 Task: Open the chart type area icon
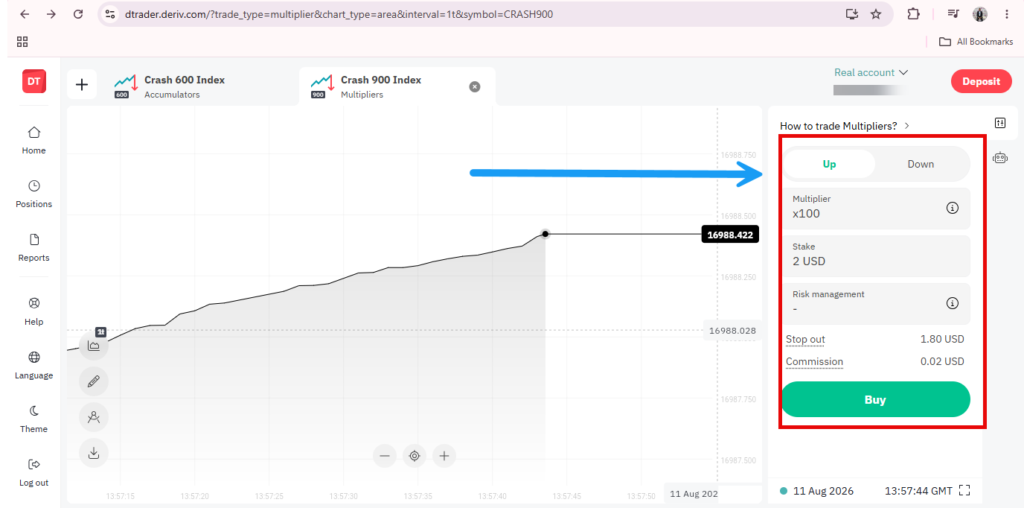pyautogui.click(x=93, y=345)
